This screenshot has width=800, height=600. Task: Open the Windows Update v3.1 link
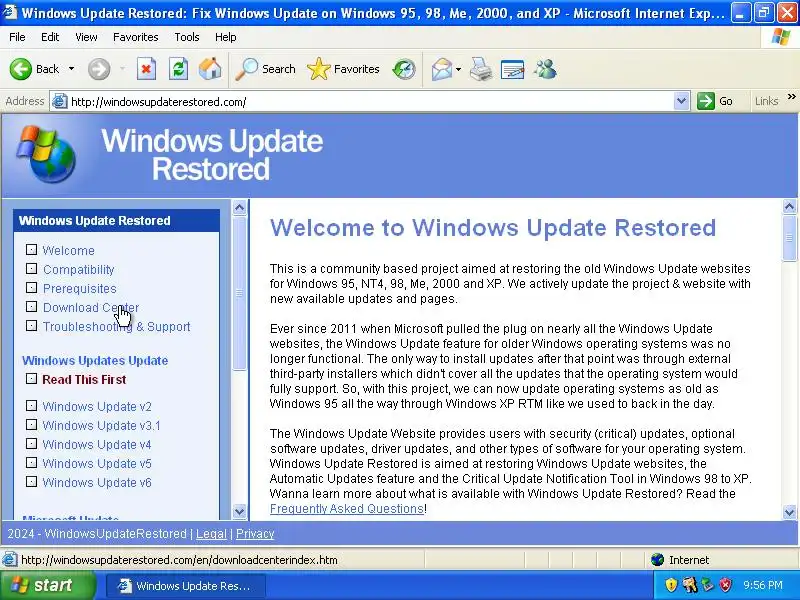(102, 426)
